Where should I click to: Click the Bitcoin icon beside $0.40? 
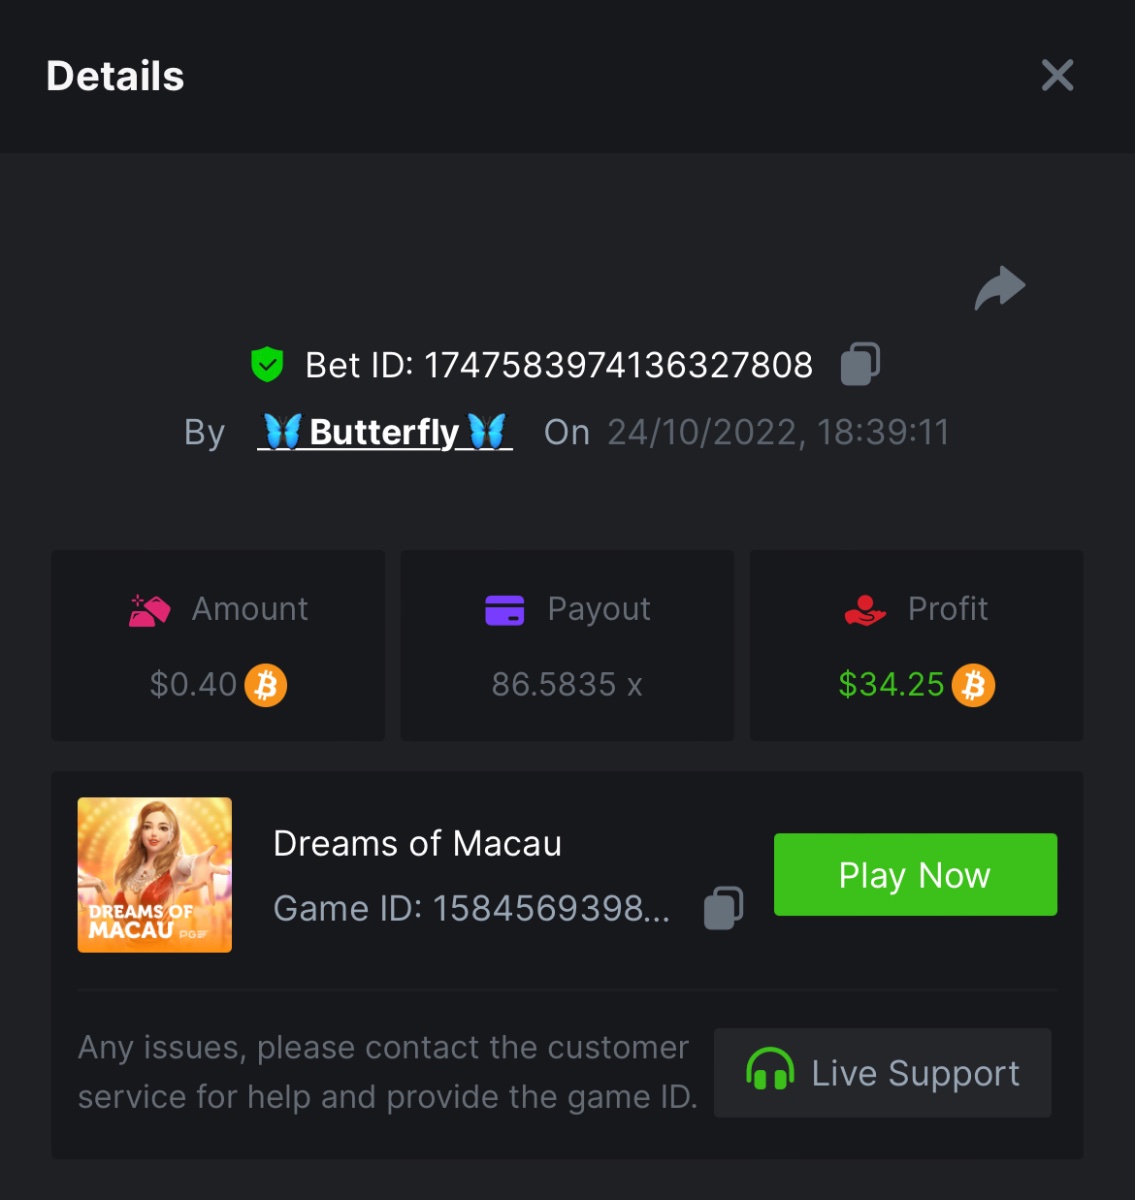[266, 685]
